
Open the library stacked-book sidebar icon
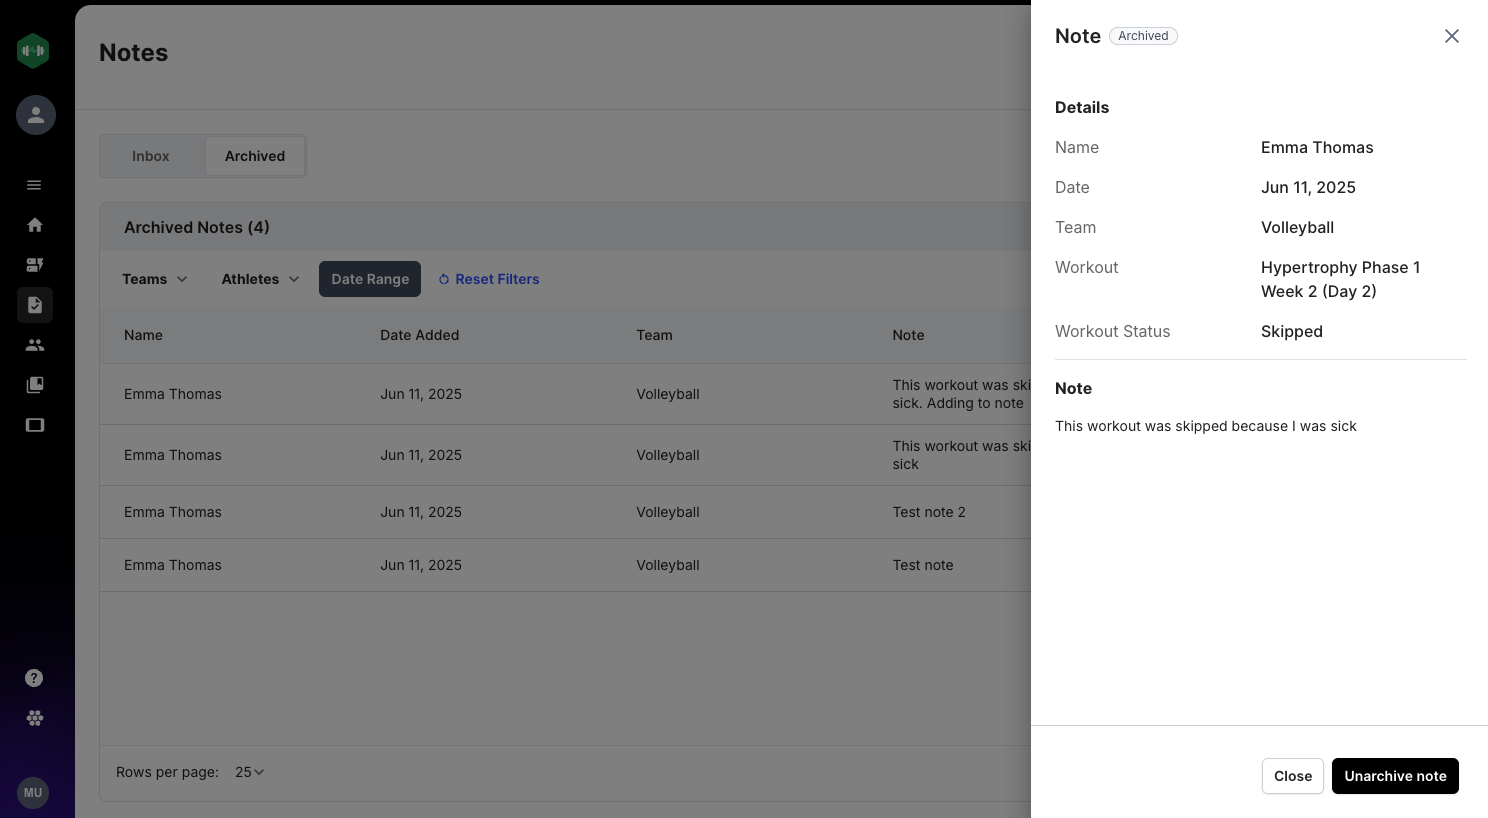point(35,385)
